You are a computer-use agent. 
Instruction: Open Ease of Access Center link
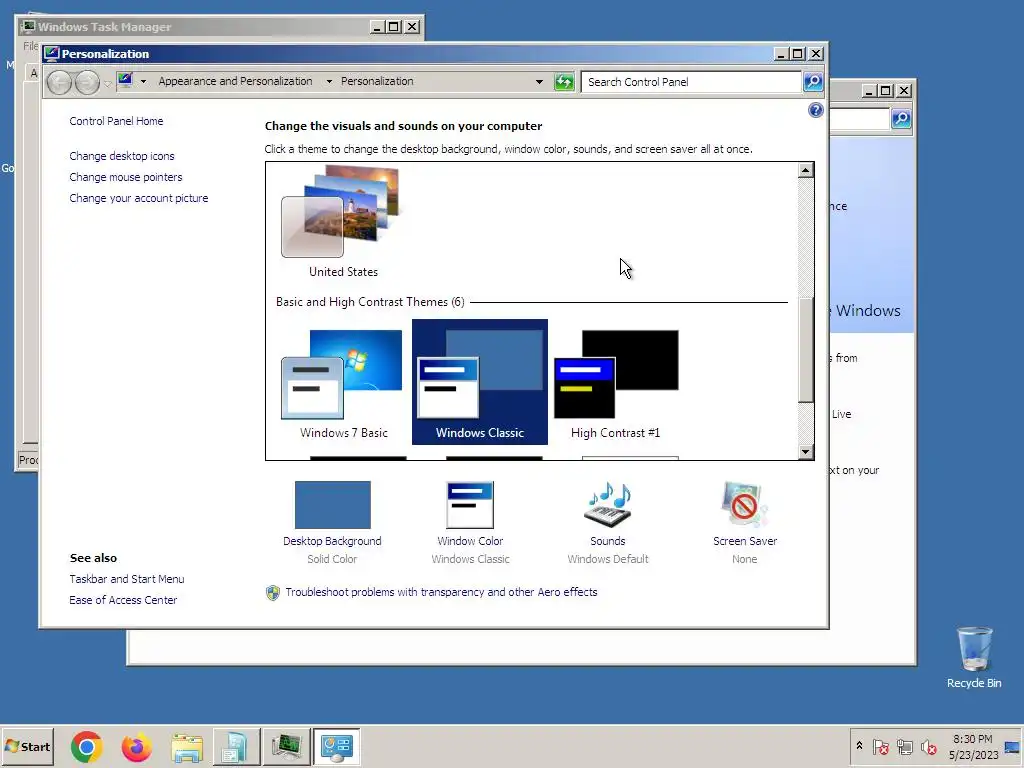(x=123, y=600)
